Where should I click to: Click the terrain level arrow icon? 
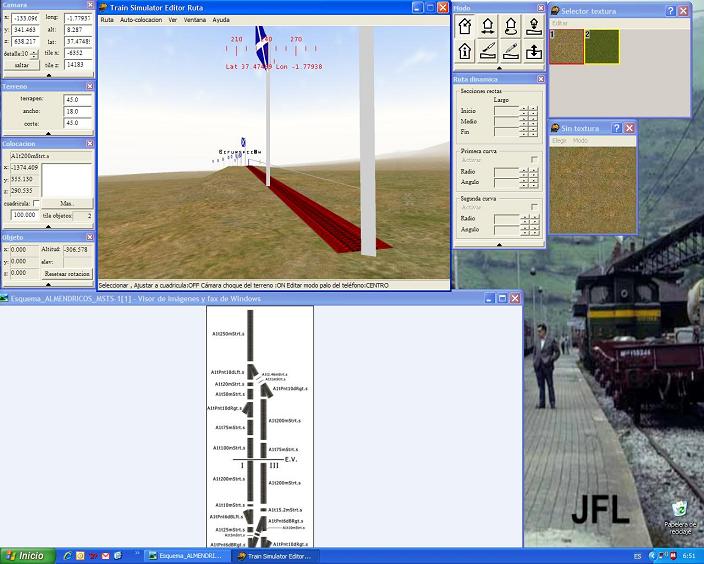click(534, 50)
